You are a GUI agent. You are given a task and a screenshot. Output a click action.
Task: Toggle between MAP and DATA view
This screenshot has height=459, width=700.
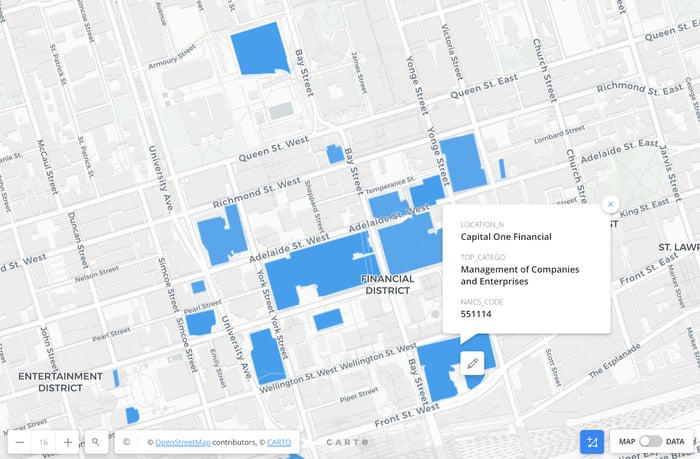pyautogui.click(x=650, y=442)
